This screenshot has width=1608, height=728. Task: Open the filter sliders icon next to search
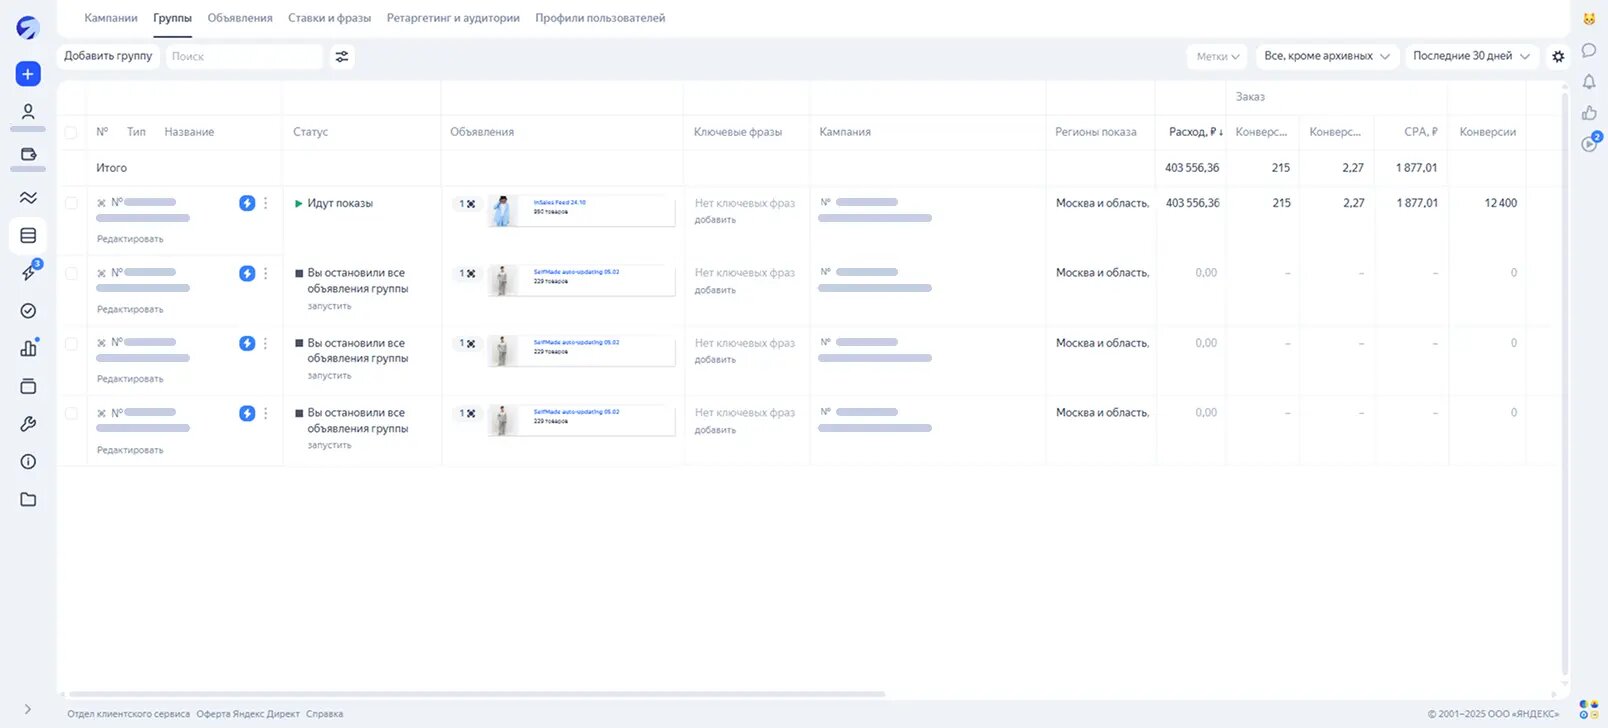(x=342, y=57)
